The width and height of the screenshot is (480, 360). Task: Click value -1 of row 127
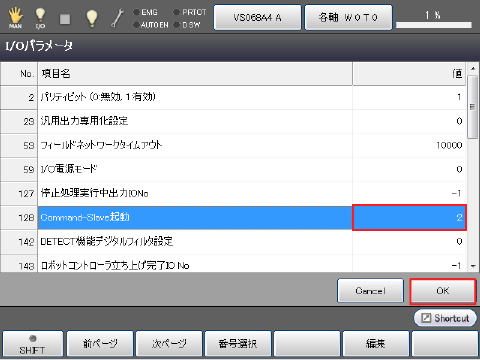pos(409,193)
